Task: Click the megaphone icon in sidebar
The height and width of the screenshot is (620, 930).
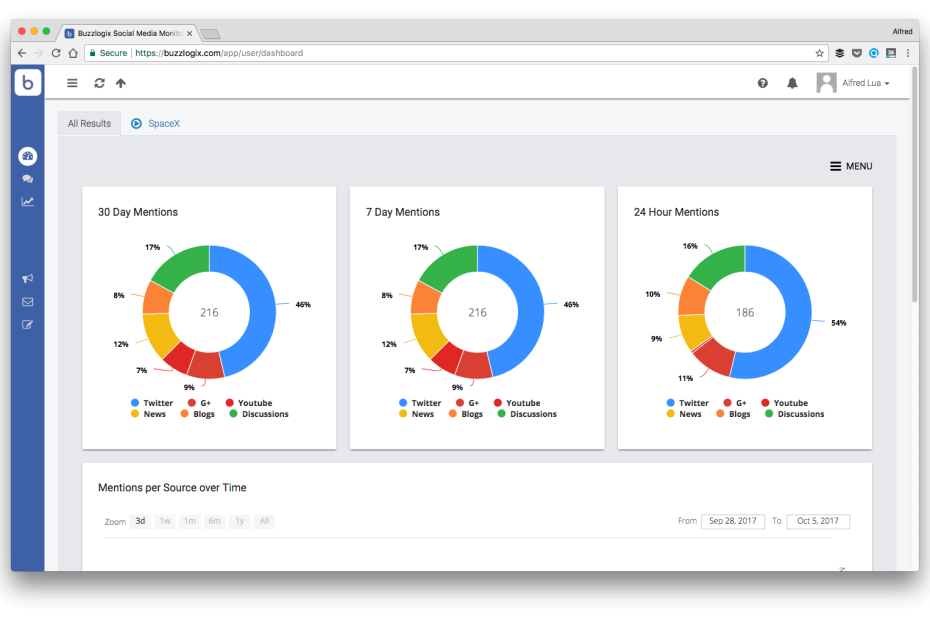Action: click(28, 278)
